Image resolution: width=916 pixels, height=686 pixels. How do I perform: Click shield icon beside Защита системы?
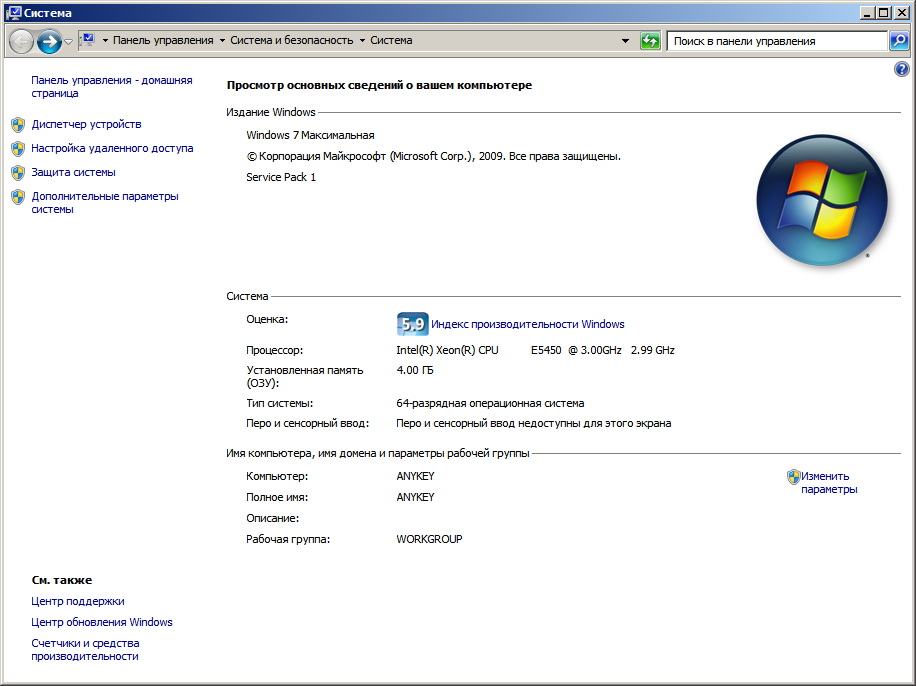18,172
